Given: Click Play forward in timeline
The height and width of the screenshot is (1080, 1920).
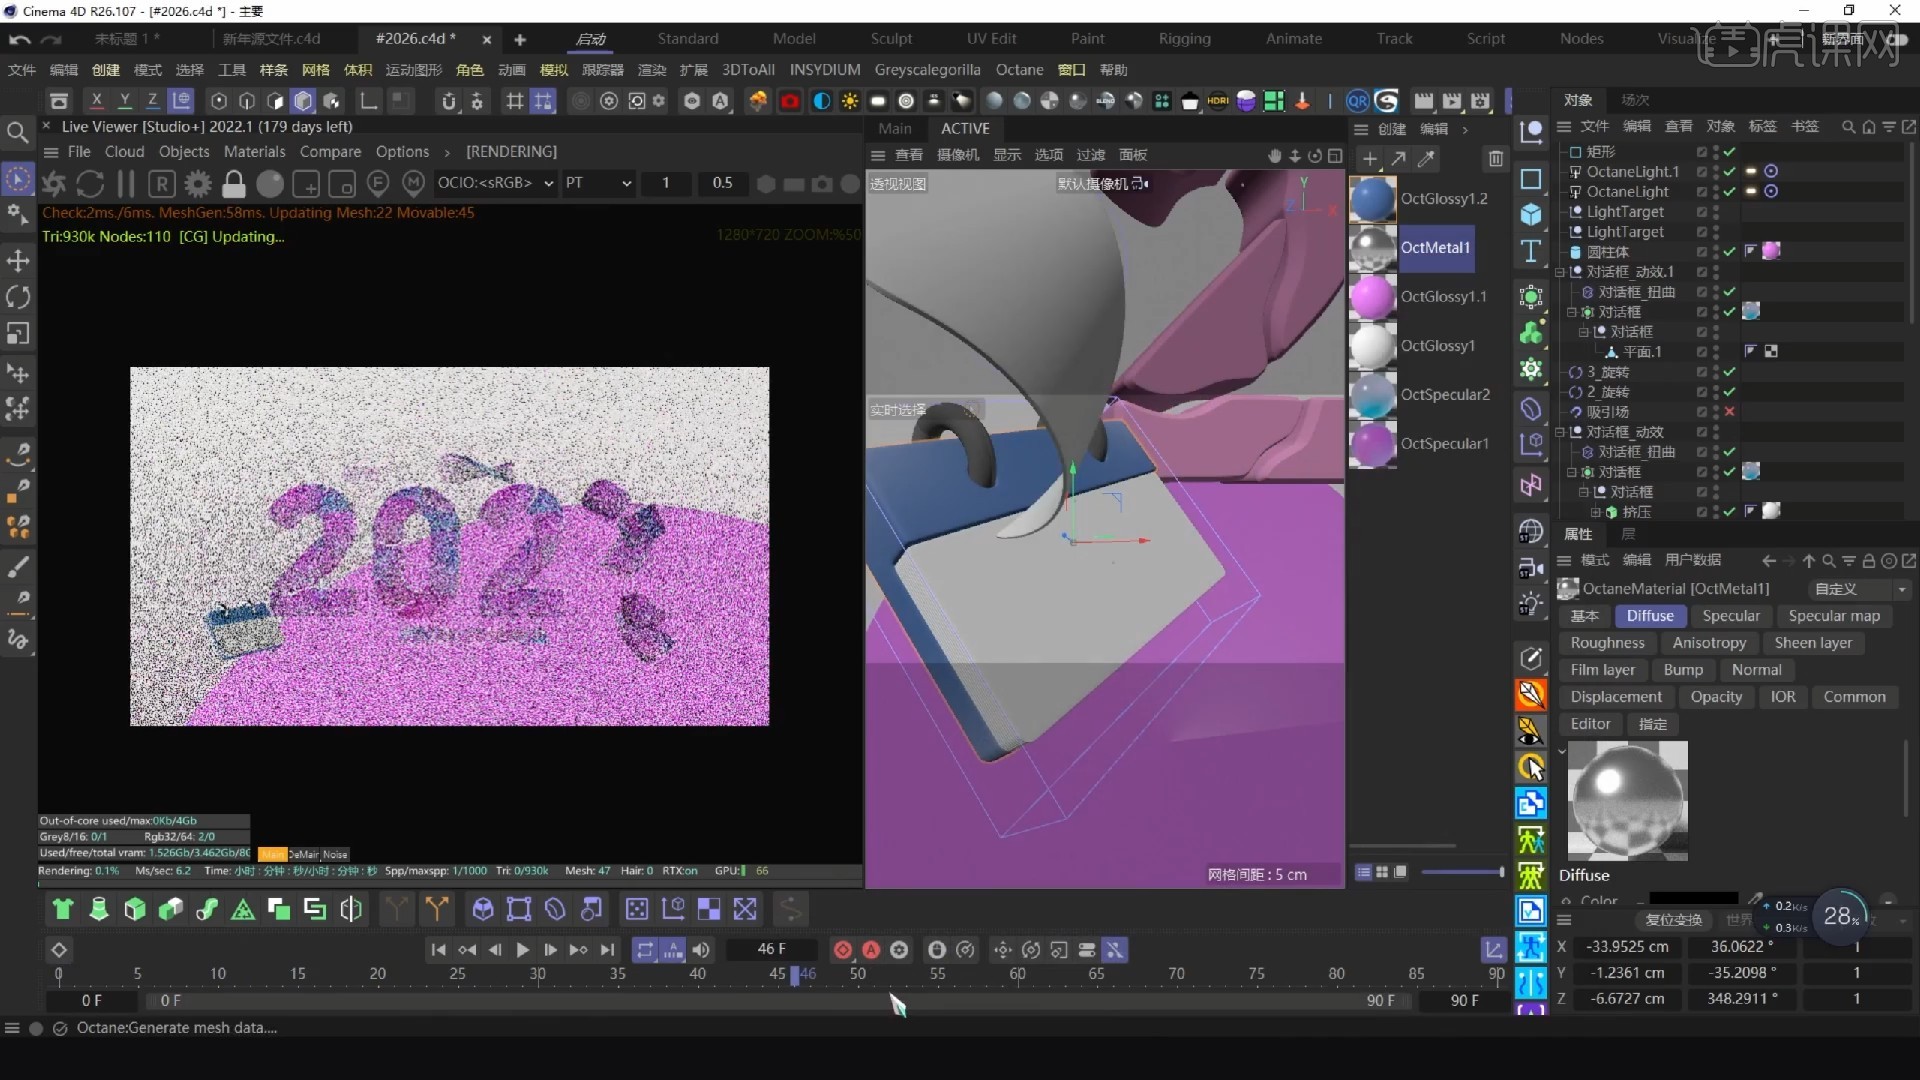Looking at the screenshot, I should click(x=522, y=950).
